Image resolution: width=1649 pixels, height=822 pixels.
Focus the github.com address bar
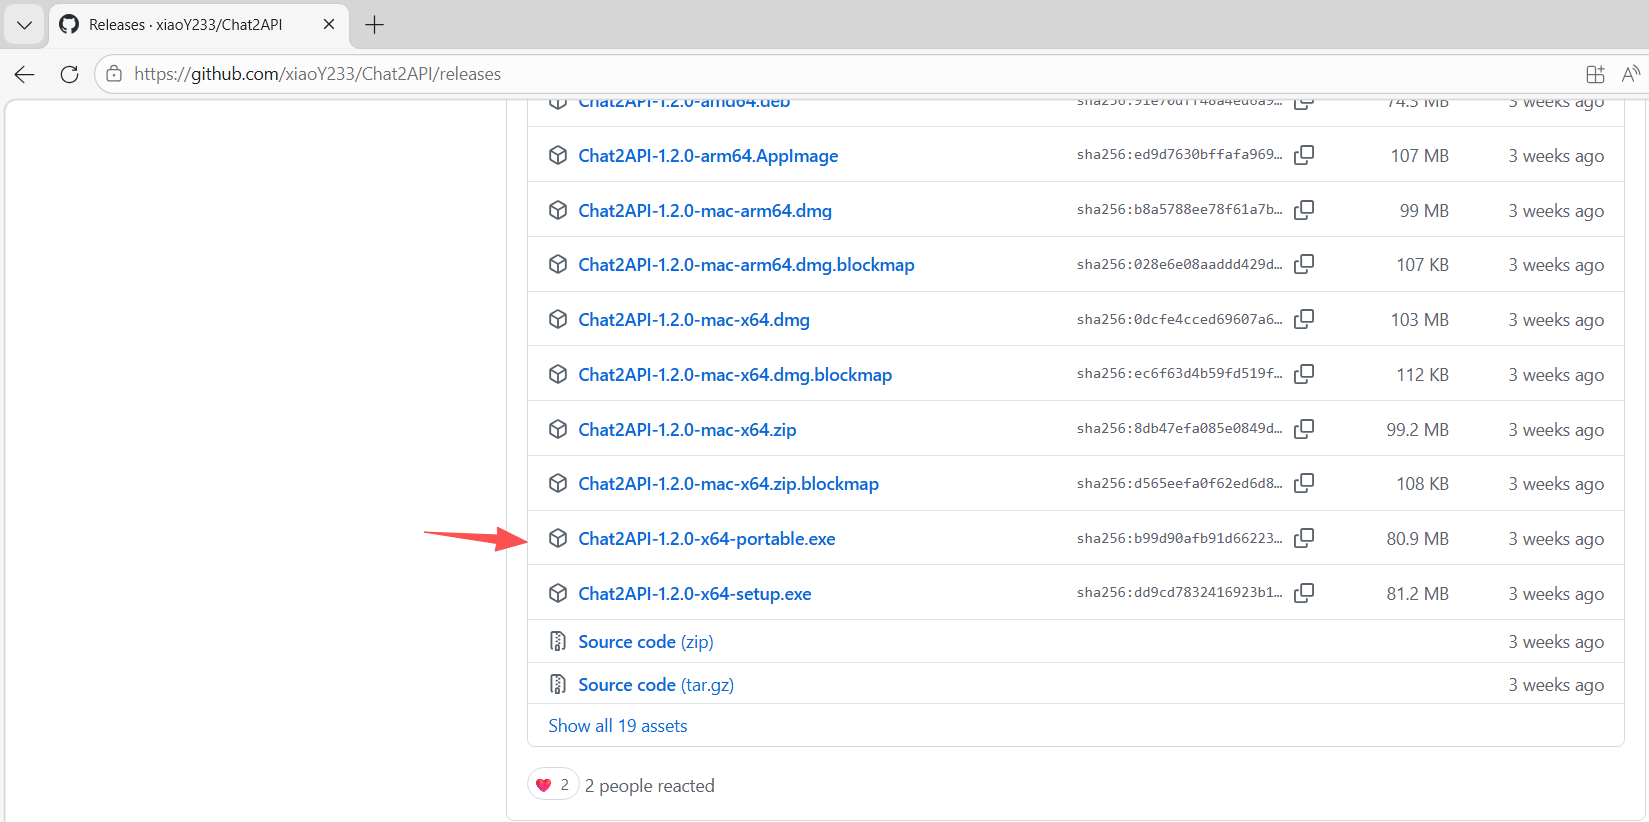pyautogui.click(x=840, y=74)
